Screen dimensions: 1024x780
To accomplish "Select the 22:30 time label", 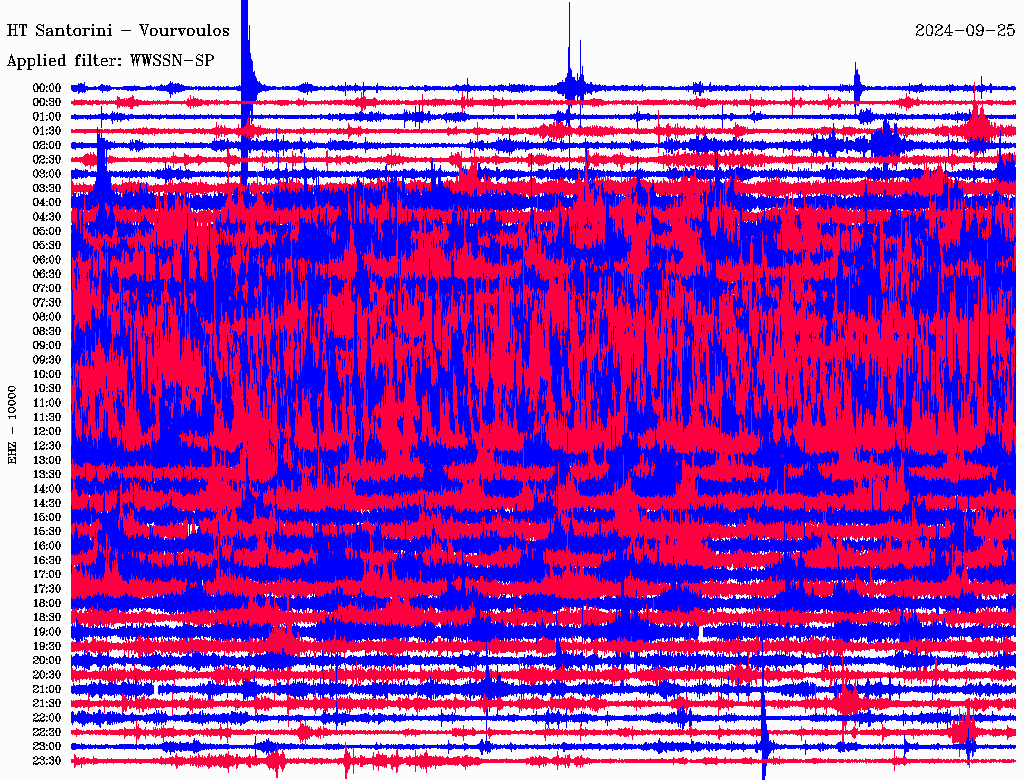I will pyautogui.click(x=47, y=732).
